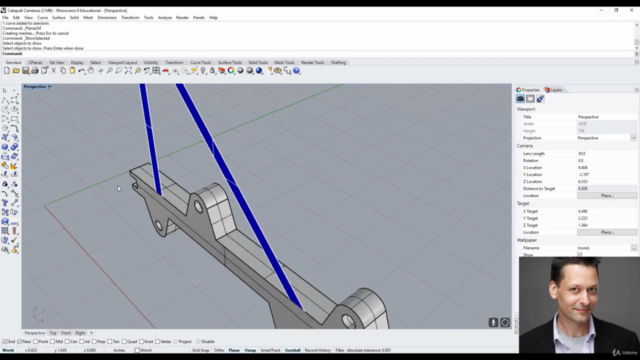Enable the Int osnap checkbox
The width and height of the screenshot is (640, 360).
pos(82,342)
